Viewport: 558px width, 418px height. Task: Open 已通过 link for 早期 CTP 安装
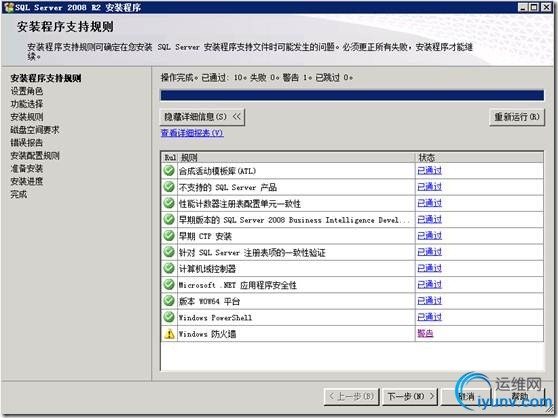(x=430, y=236)
